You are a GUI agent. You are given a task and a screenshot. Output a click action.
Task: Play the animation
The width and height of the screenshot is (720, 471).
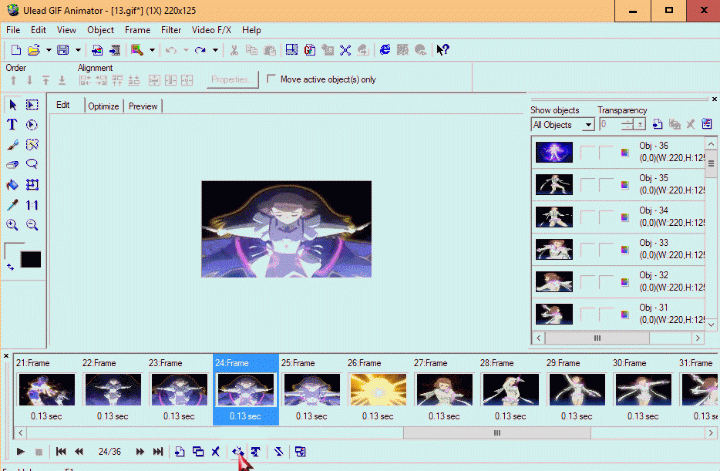coord(20,452)
